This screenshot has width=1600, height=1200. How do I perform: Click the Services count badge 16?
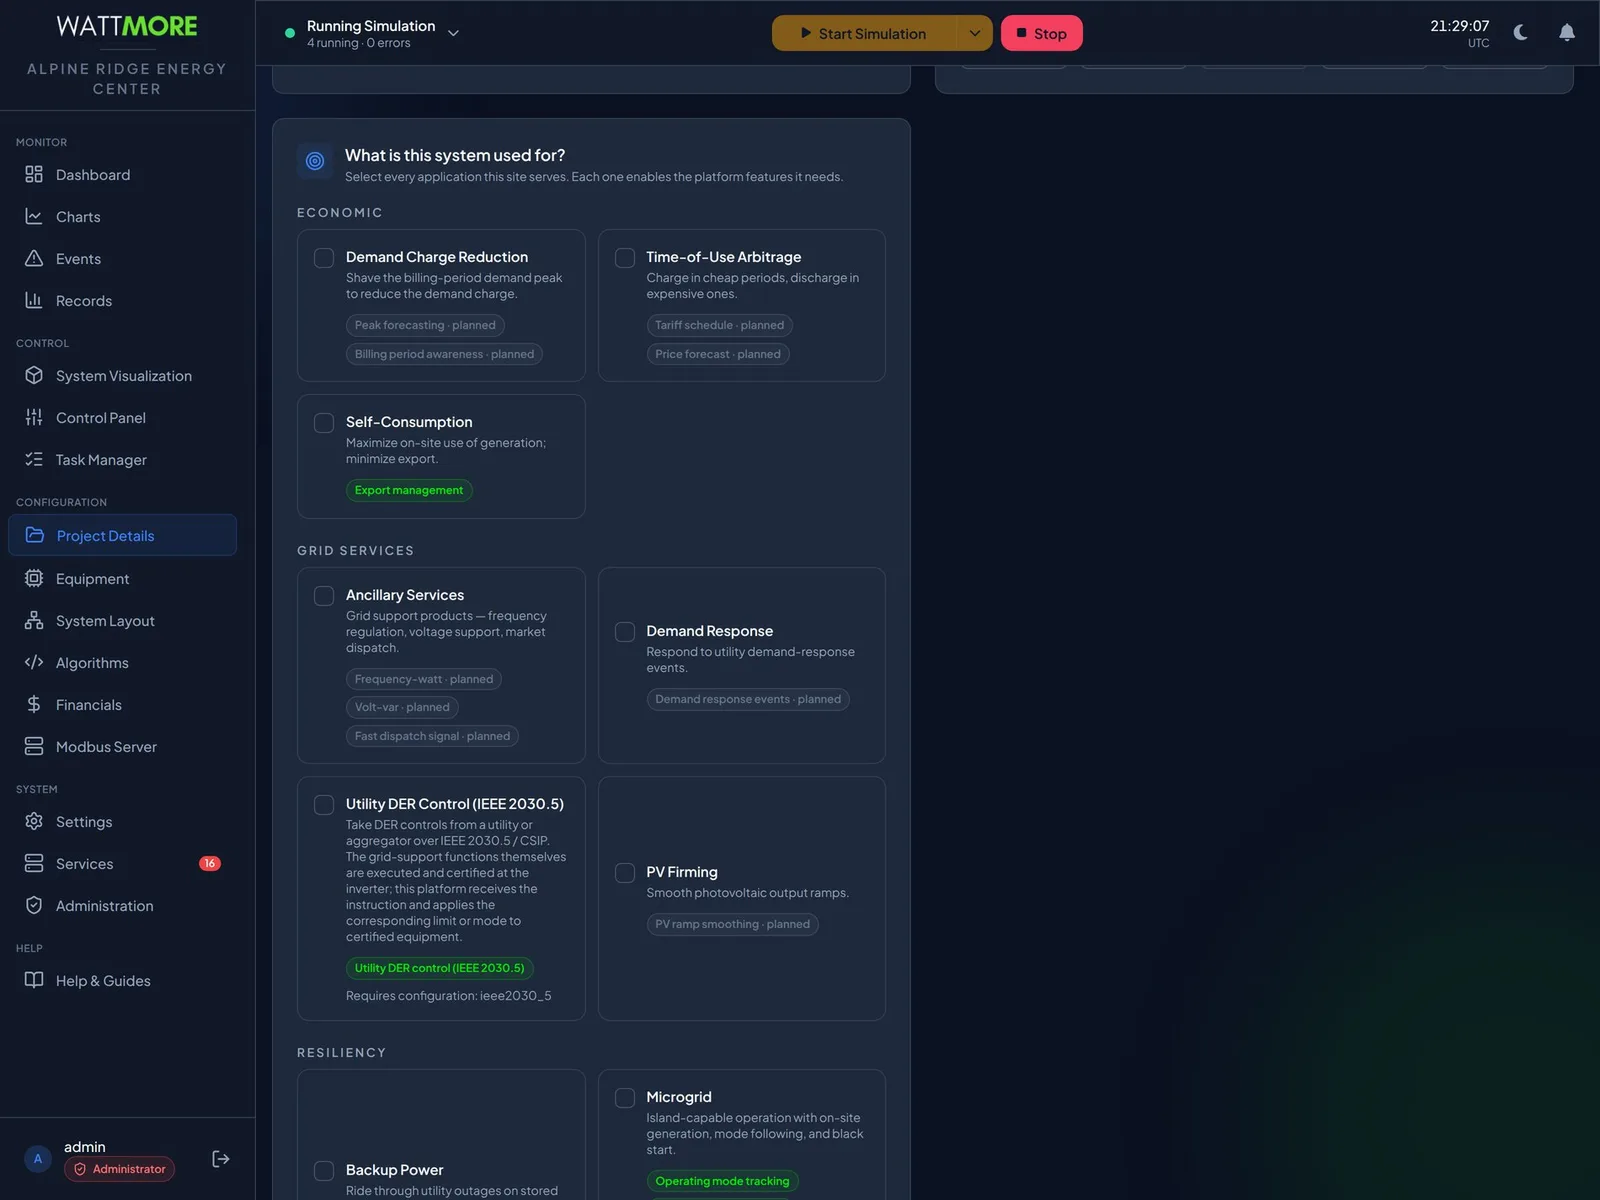210,864
